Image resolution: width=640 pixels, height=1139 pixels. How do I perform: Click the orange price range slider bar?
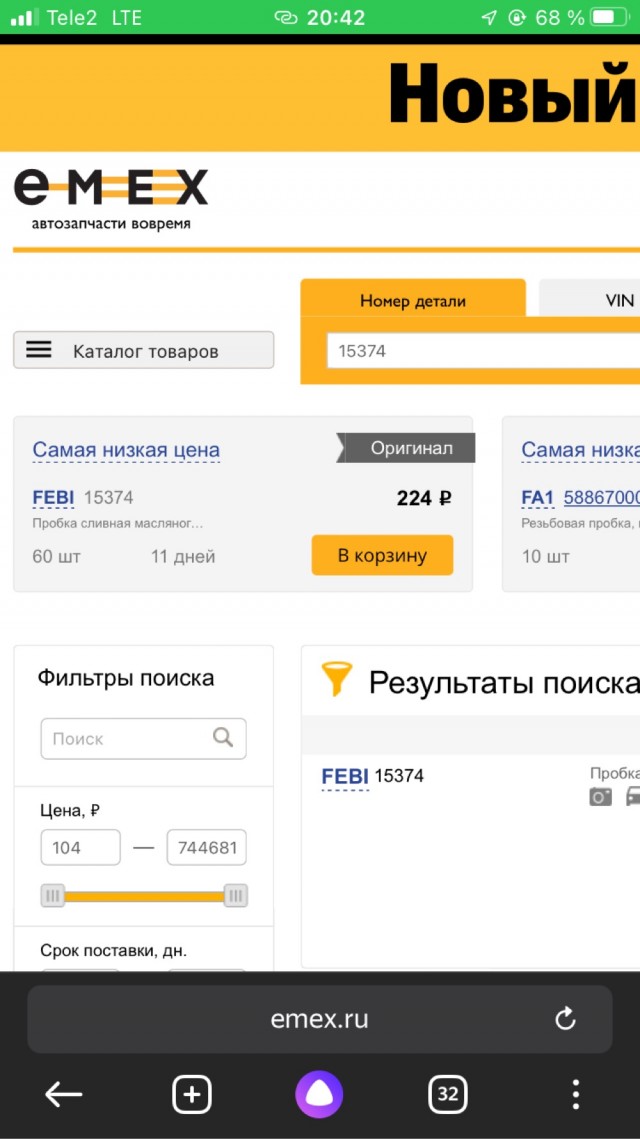pyautogui.click(x=144, y=896)
